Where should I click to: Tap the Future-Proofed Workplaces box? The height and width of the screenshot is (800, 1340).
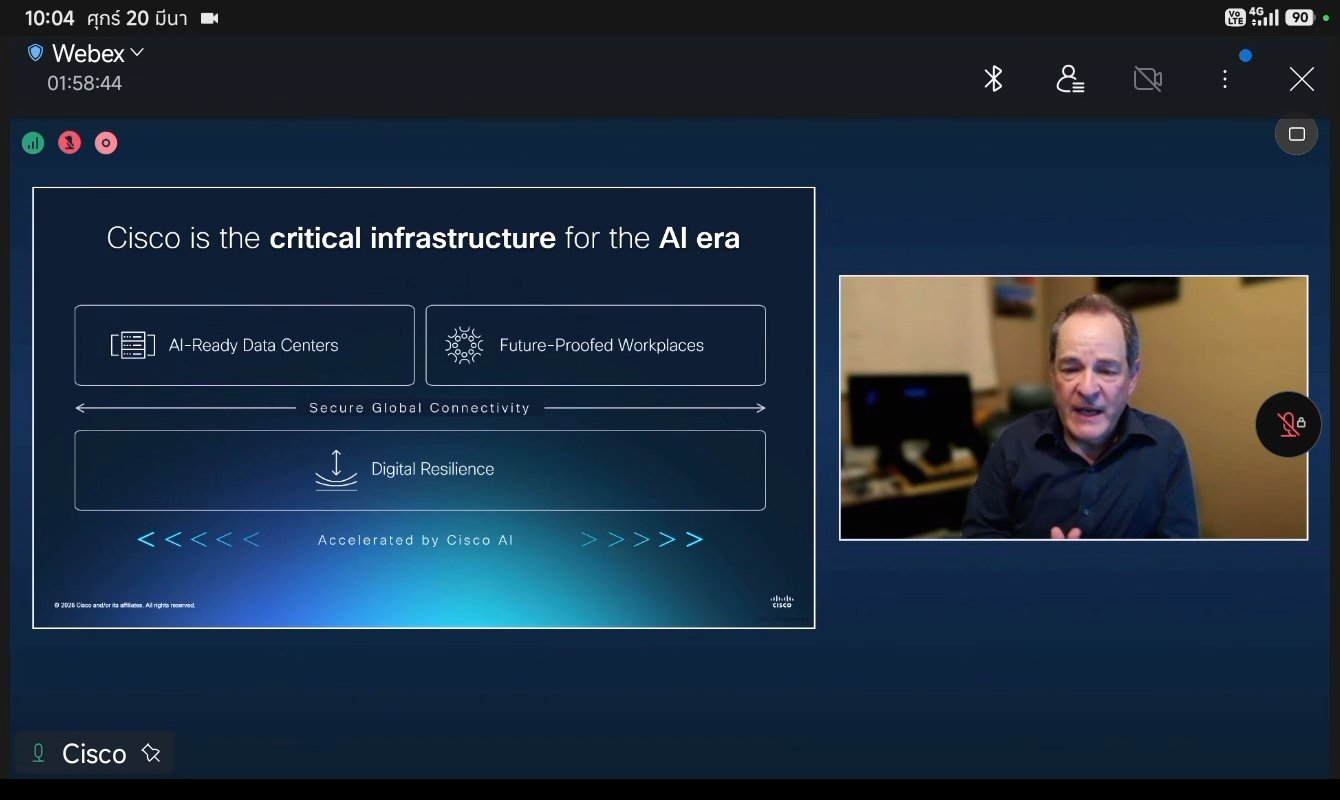(x=595, y=345)
